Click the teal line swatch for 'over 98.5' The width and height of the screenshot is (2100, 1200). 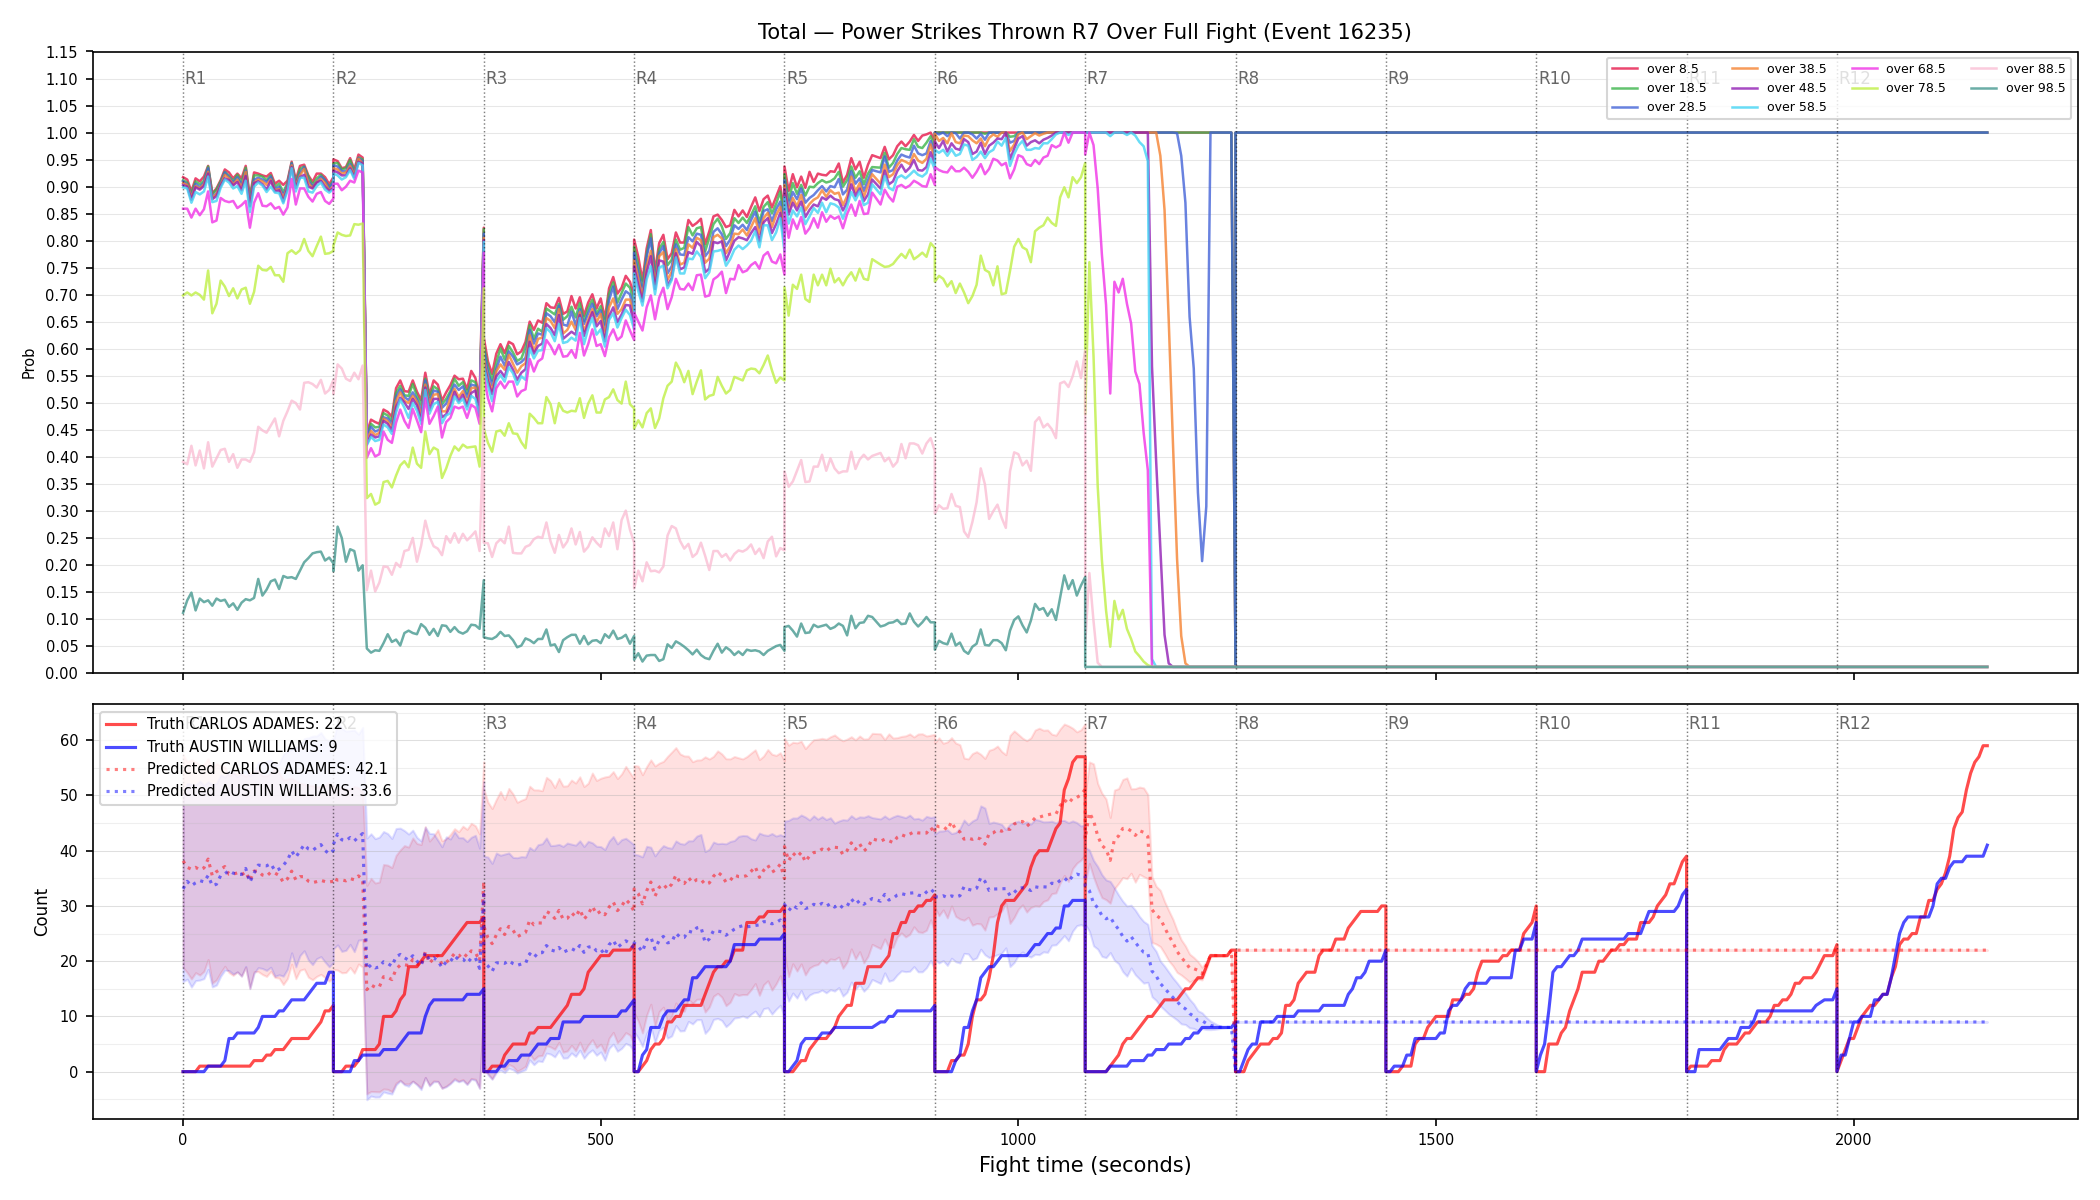(1984, 88)
